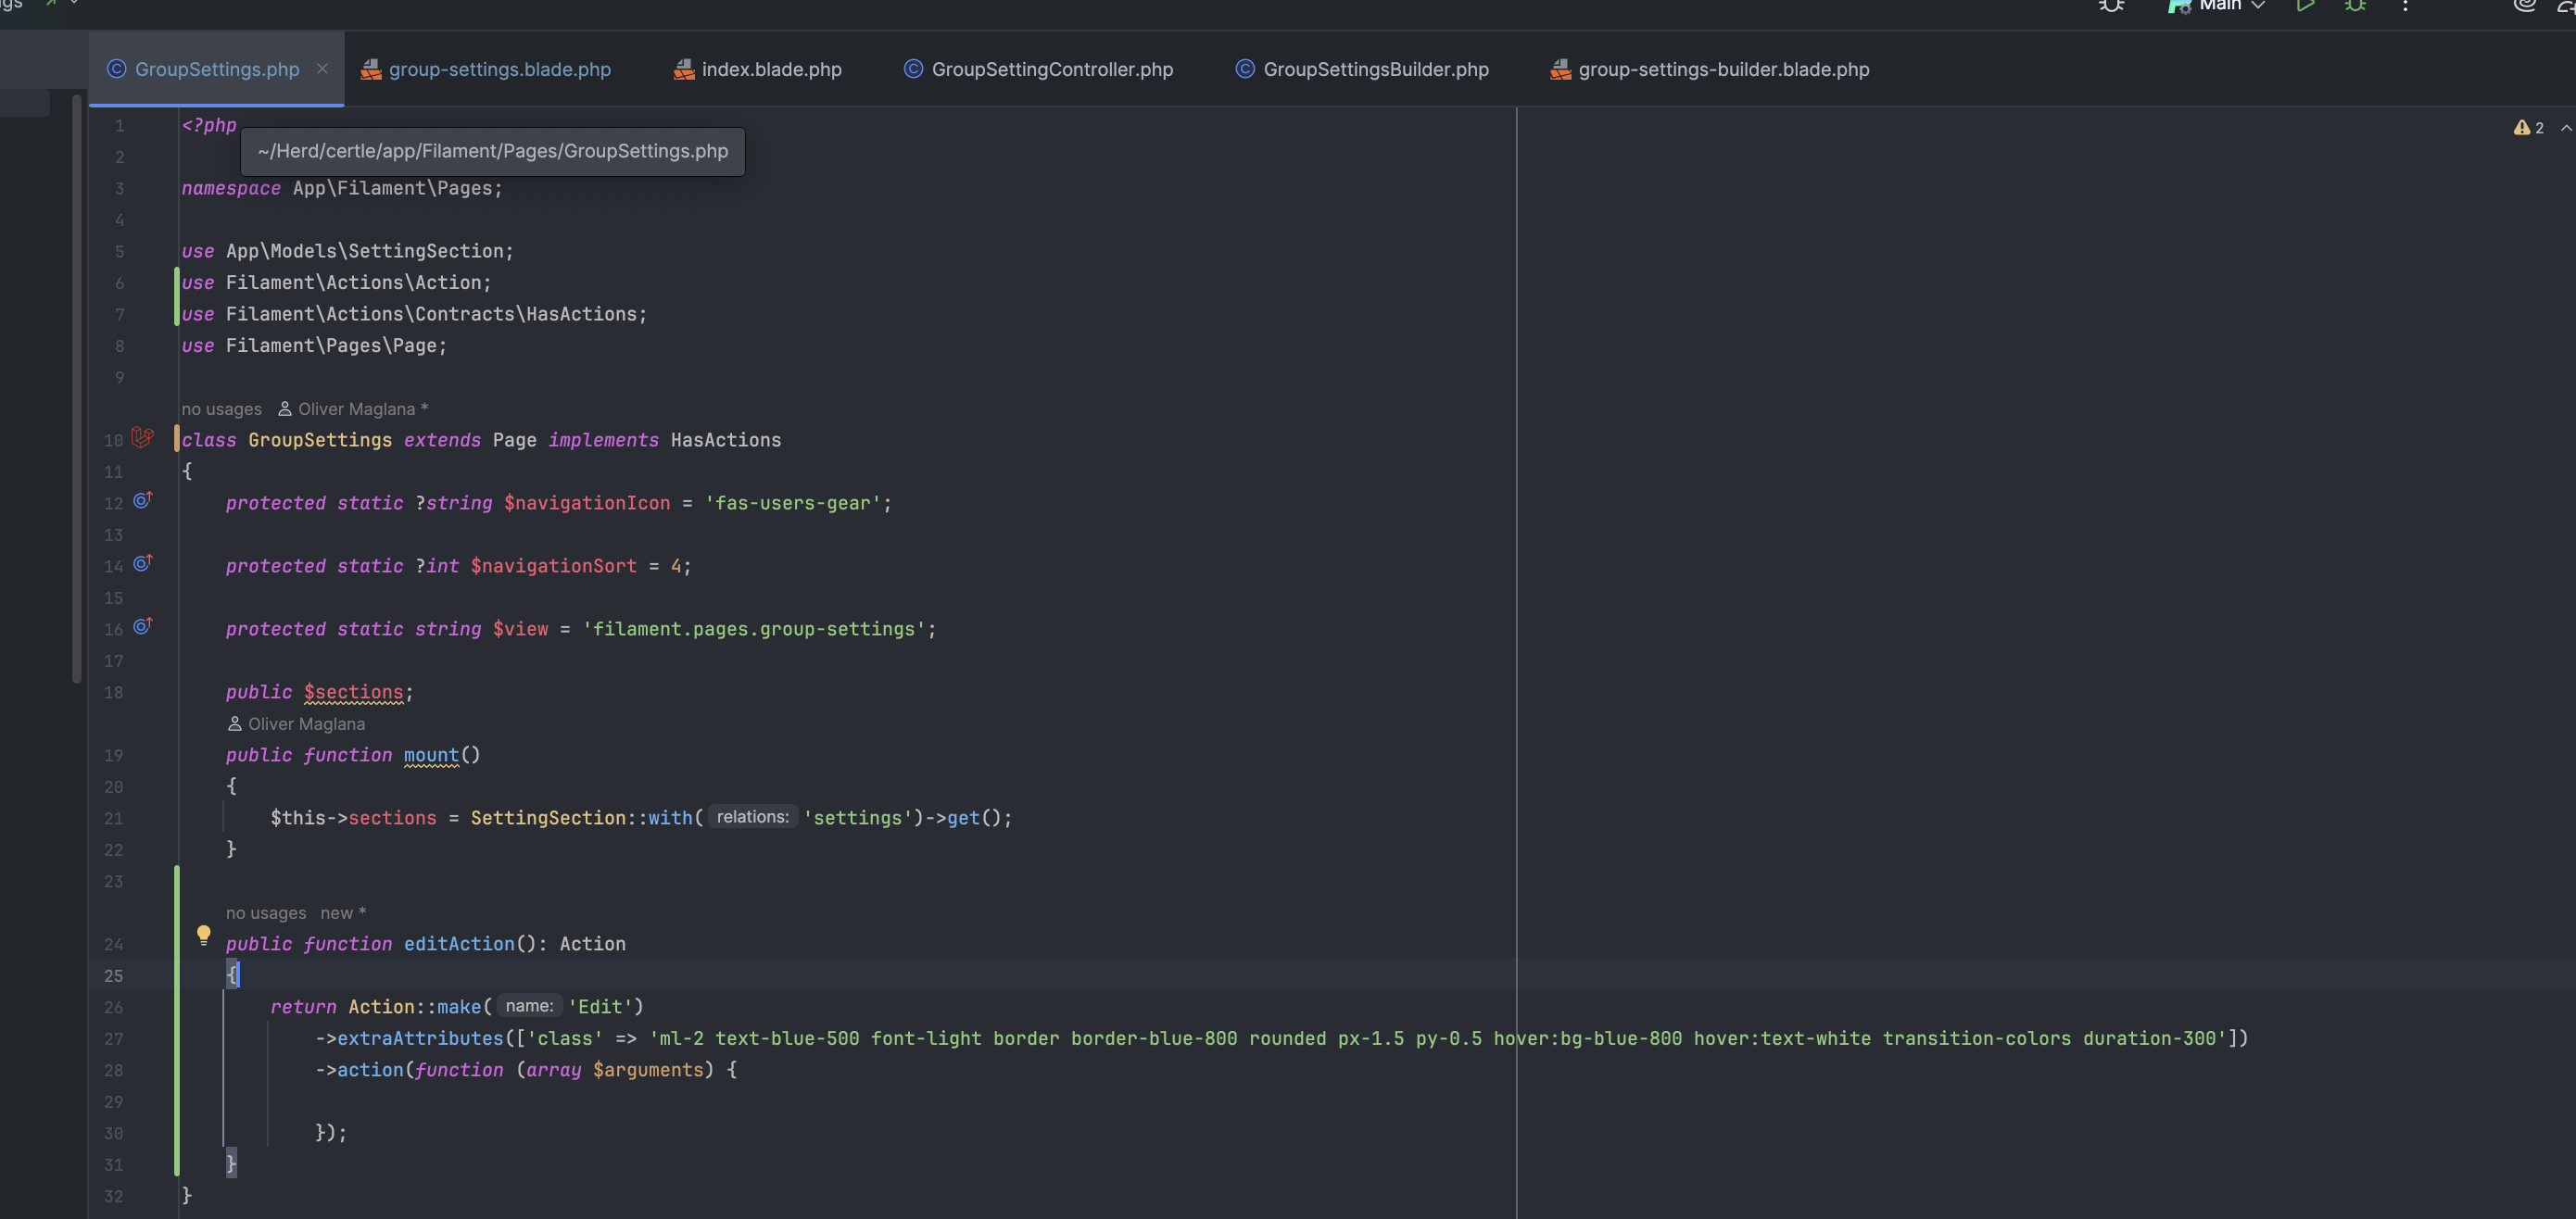The image size is (2576, 1219).
Task: Open the More Actions vertical dots menu
Action: pos(2405,6)
